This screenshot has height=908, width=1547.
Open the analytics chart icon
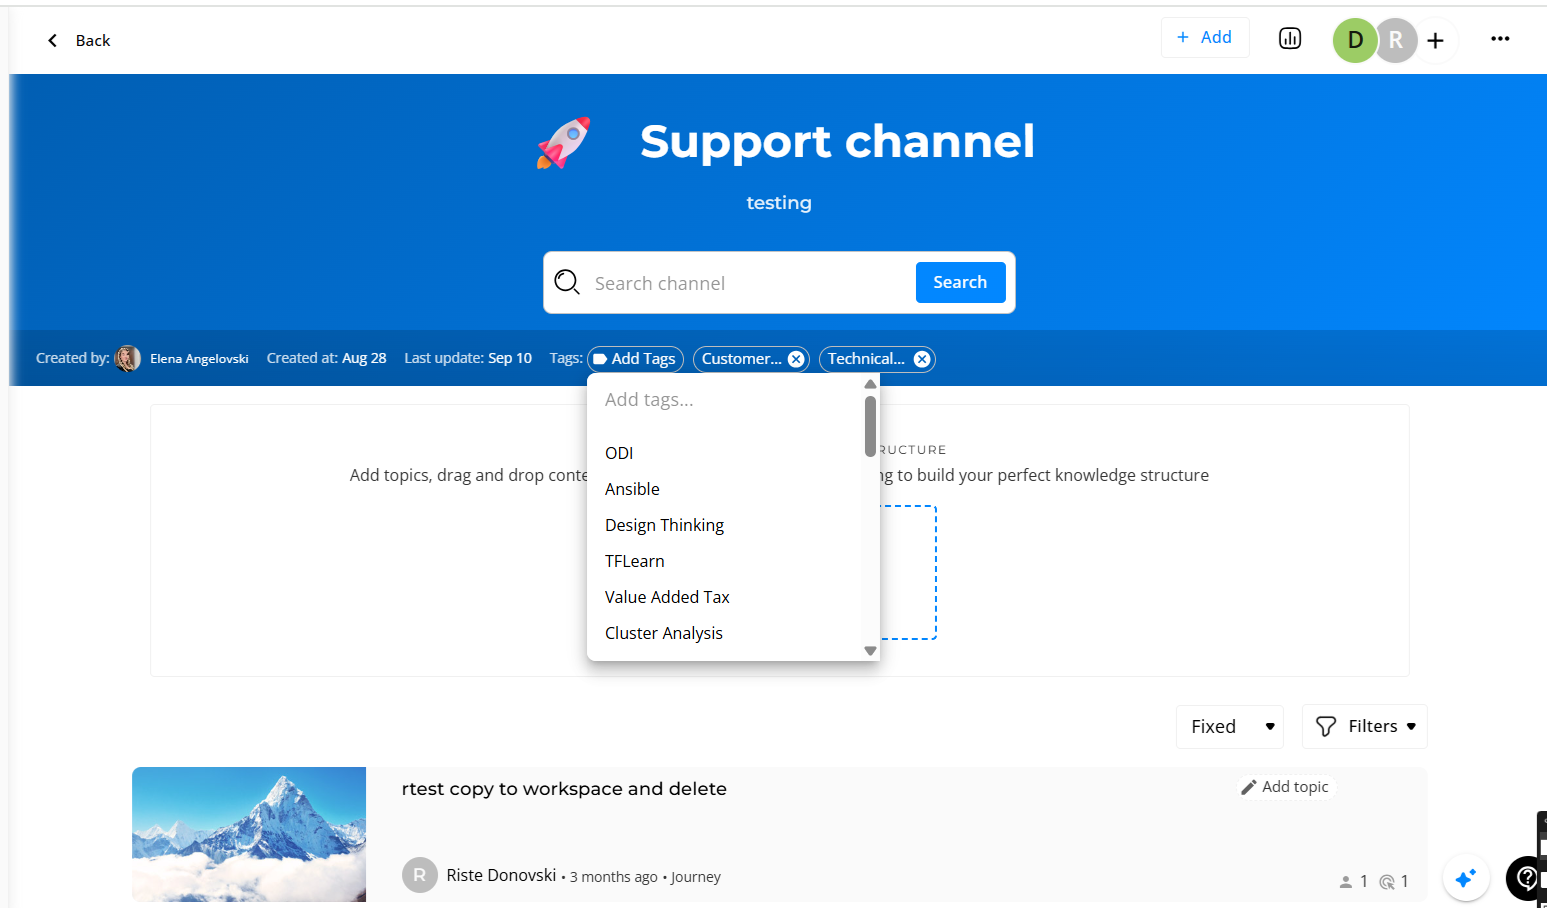coord(1290,39)
